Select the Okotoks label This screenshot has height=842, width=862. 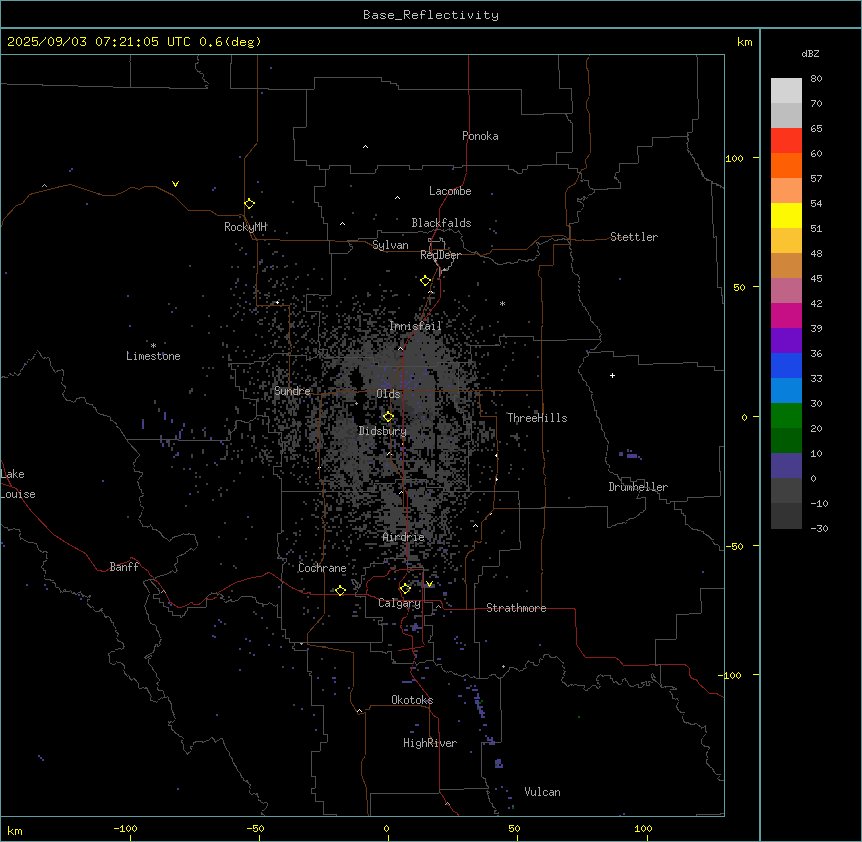pos(412,700)
